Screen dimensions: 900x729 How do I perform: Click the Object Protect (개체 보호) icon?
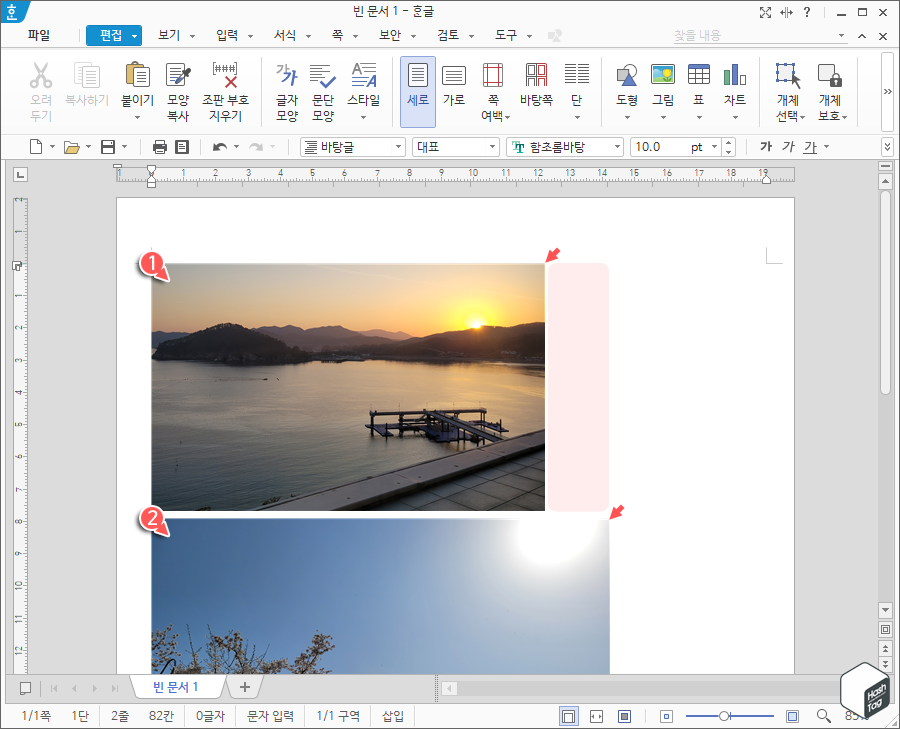pyautogui.click(x=829, y=75)
